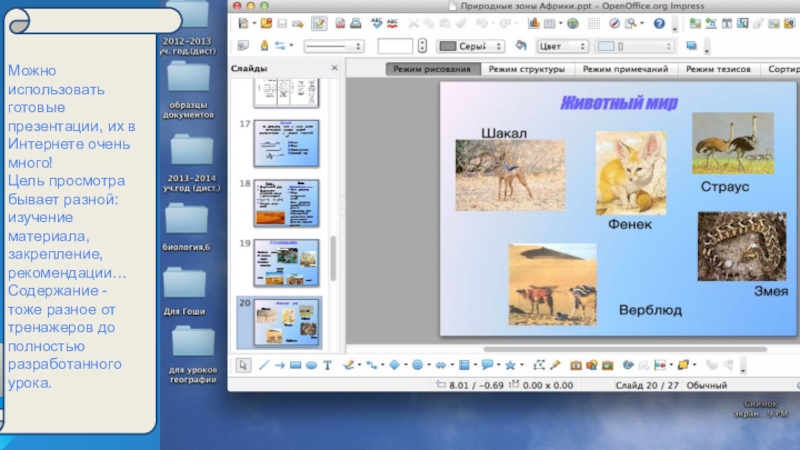
Task: Switch to the Режим примечаний tab
Action: pyautogui.click(x=625, y=69)
